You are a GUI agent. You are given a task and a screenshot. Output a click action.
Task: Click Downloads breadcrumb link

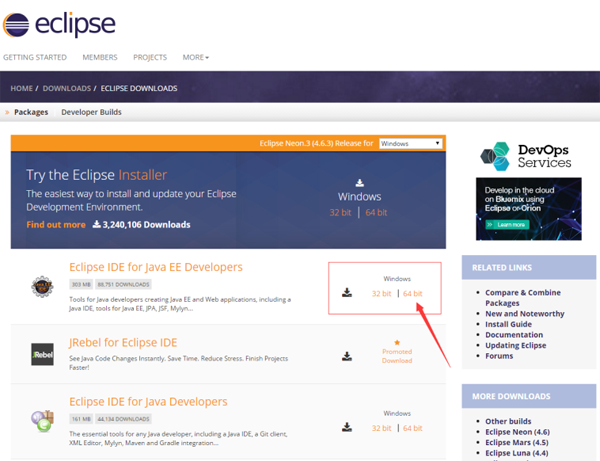pyautogui.click(x=67, y=88)
